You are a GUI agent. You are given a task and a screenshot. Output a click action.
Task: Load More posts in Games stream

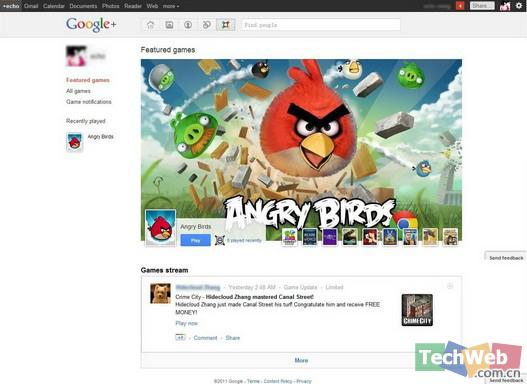coord(301,360)
